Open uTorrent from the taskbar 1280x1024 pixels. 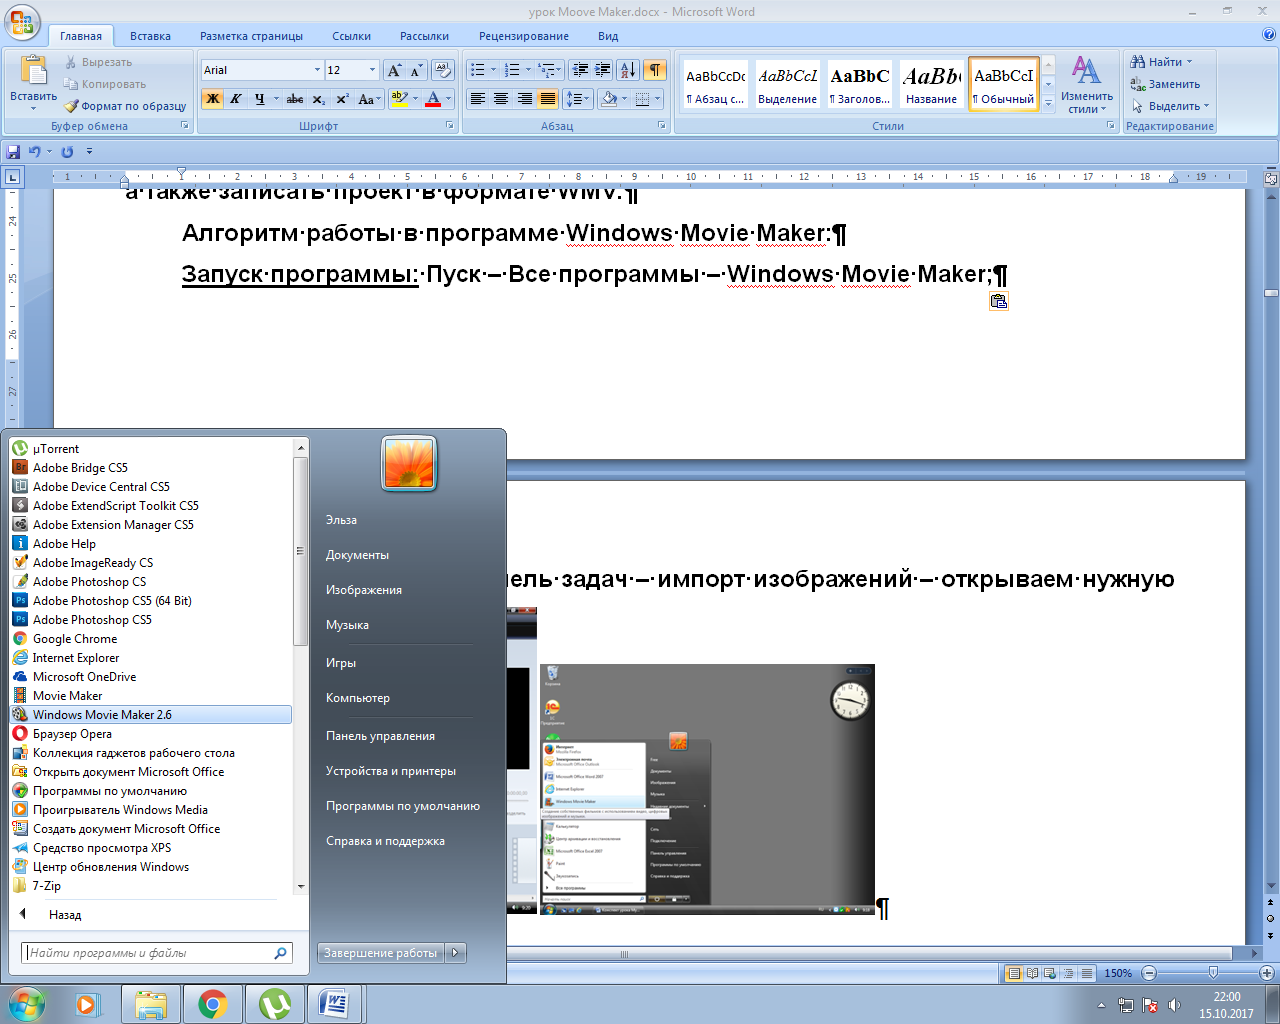(x=275, y=1003)
